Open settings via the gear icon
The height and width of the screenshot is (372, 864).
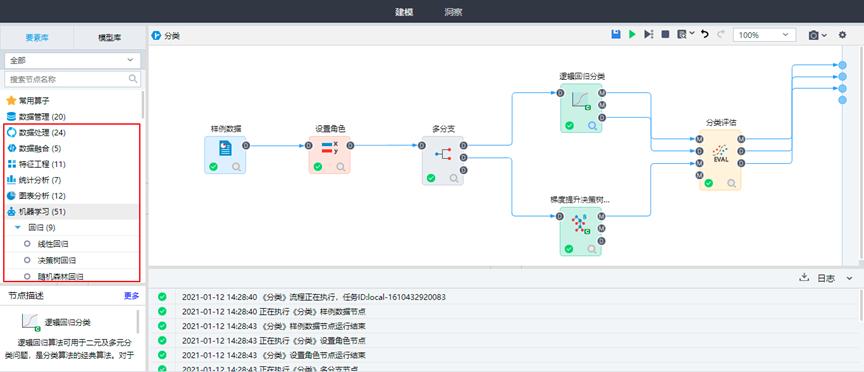[842, 35]
